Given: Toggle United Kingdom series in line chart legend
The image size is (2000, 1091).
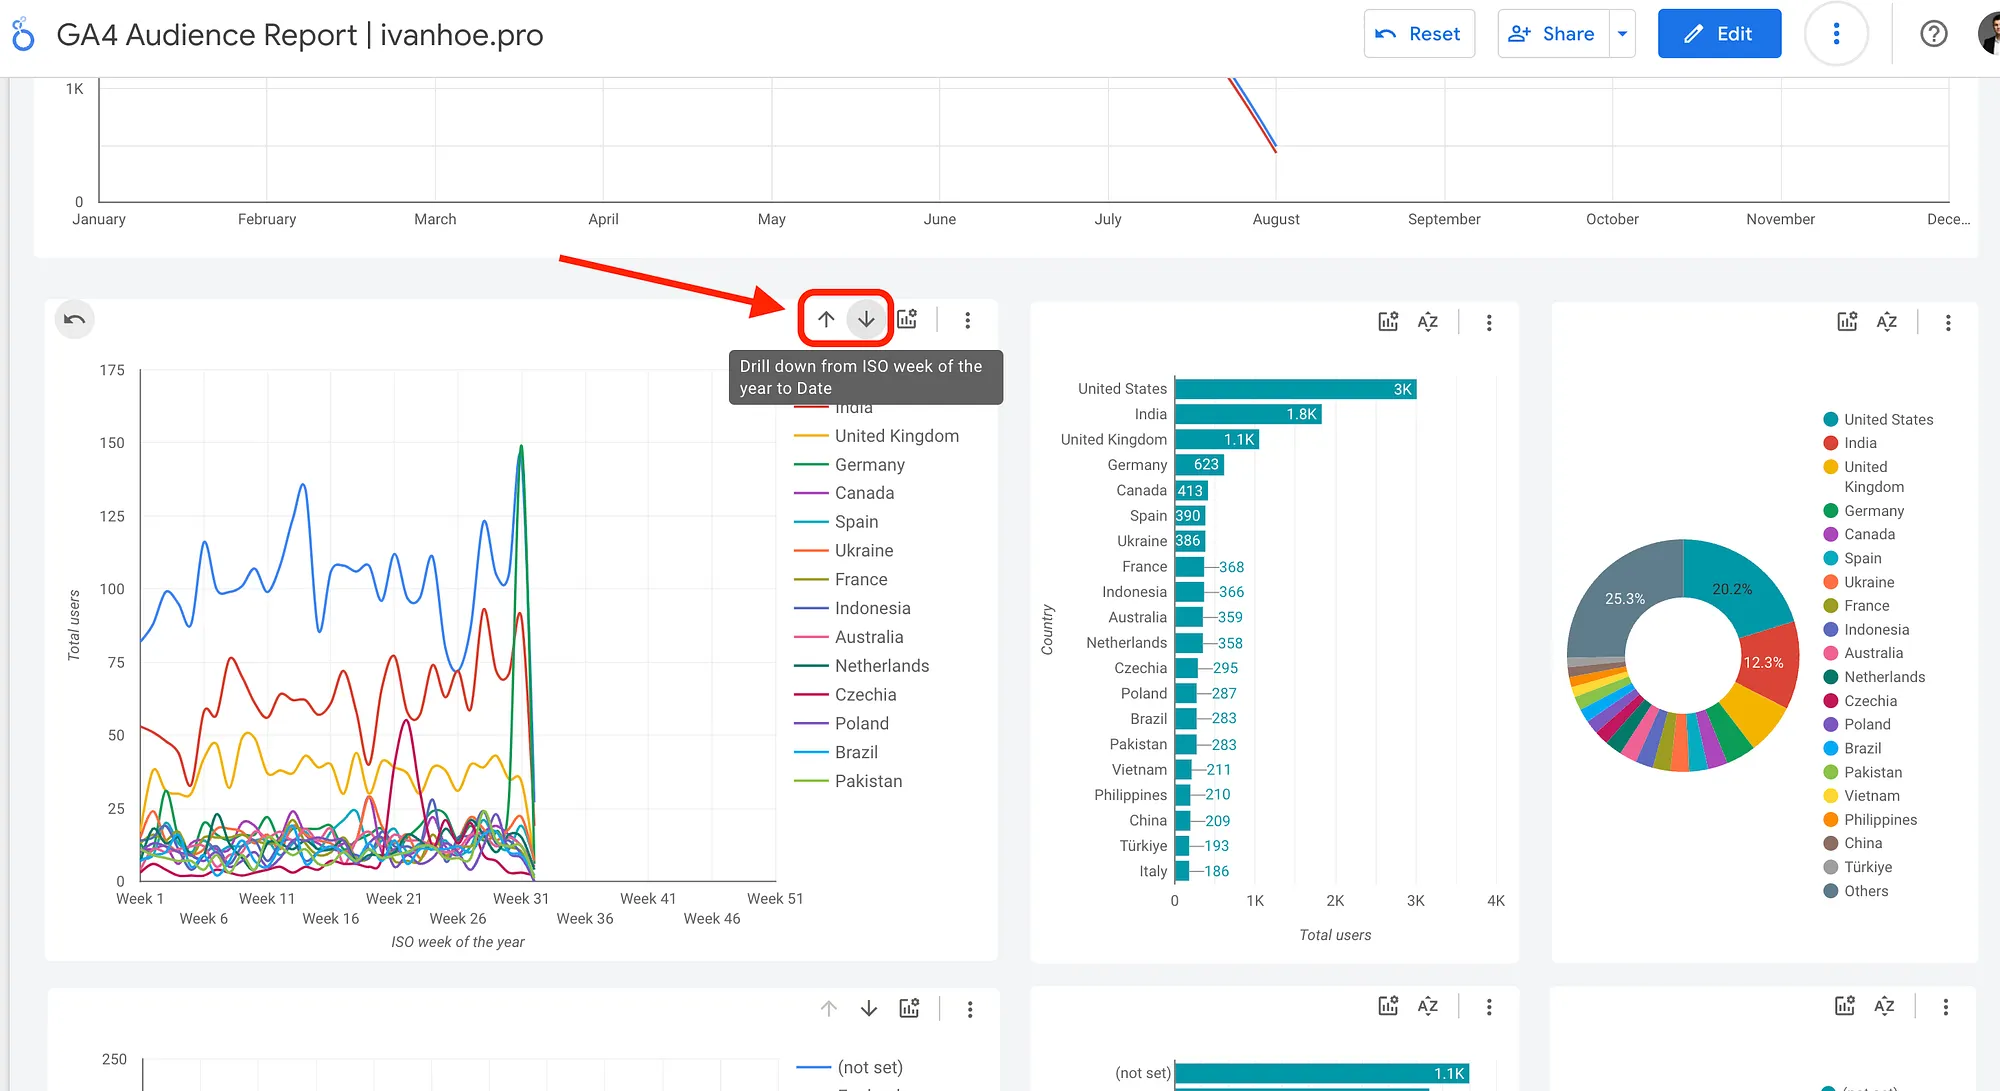Looking at the screenshot, I should pyautogui.click(x=896, y=436).
